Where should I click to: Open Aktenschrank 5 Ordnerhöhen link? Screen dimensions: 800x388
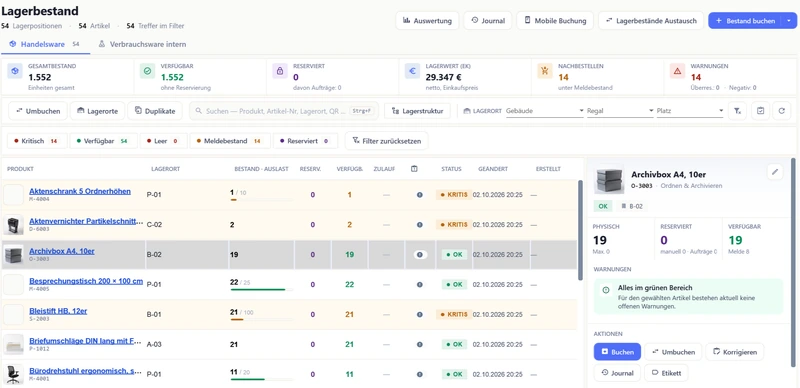[80, 191]
